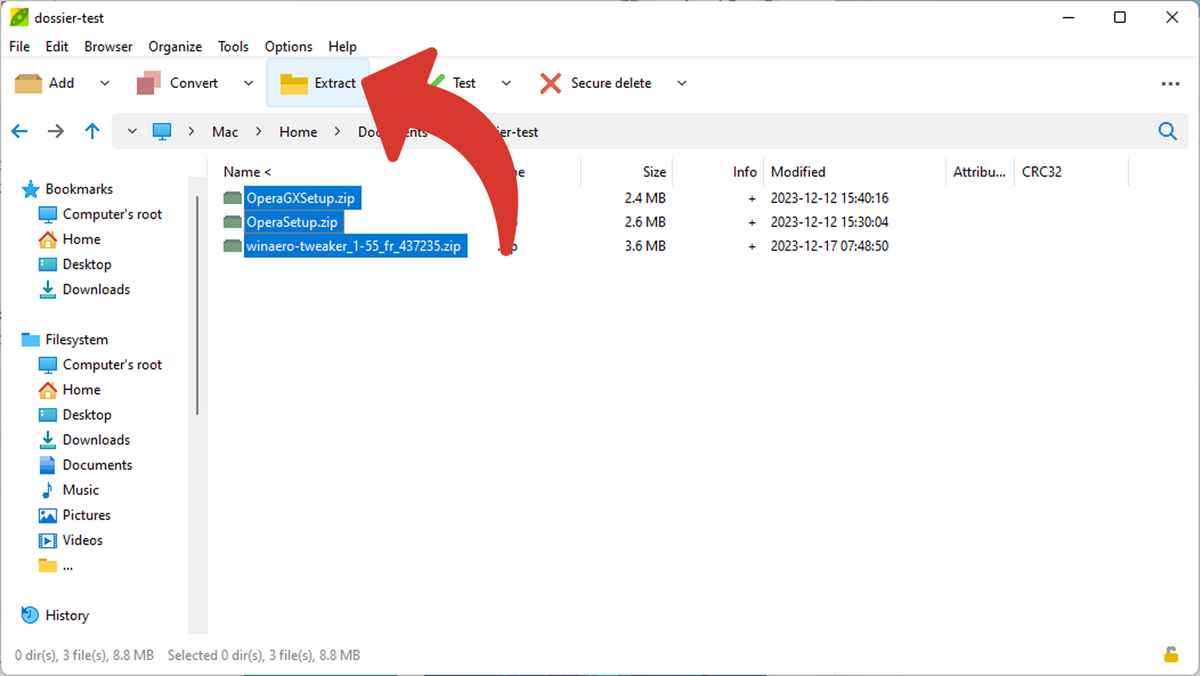The height and width of the screenshot is (676, 1200).
Task: Open the Tools menu
Action: [x=233, y=46]
